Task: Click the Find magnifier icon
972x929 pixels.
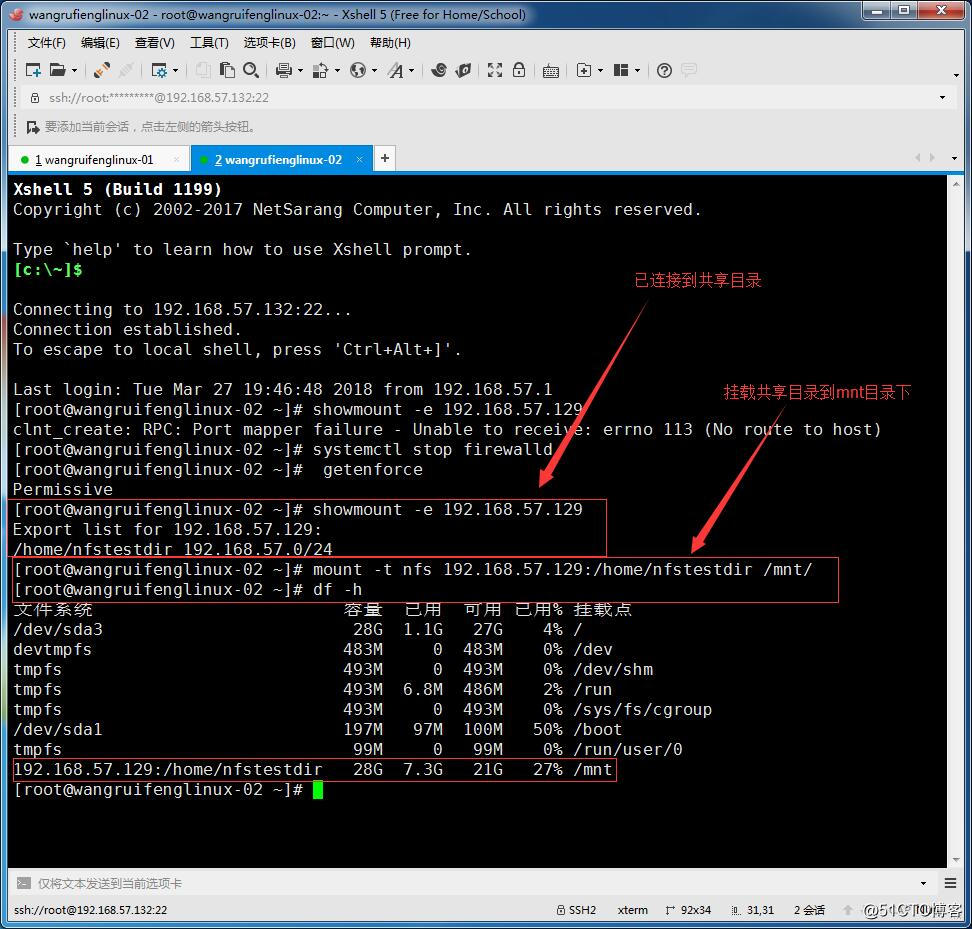Action: point(250,70)
